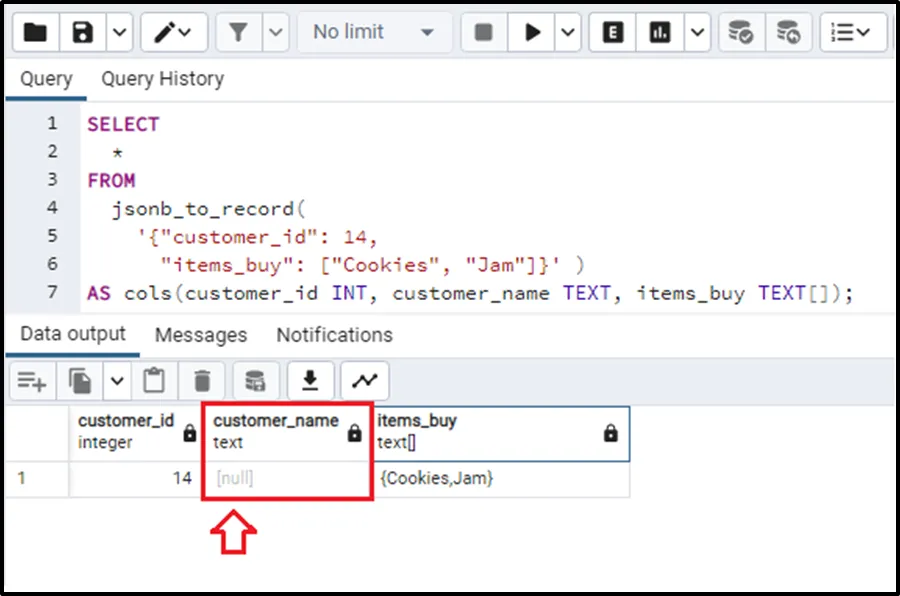This screenshot has width=900, height=596.
Task: Expand the Edit pencil dropdown
Action: pyautogui.click(x=197, y=33)
